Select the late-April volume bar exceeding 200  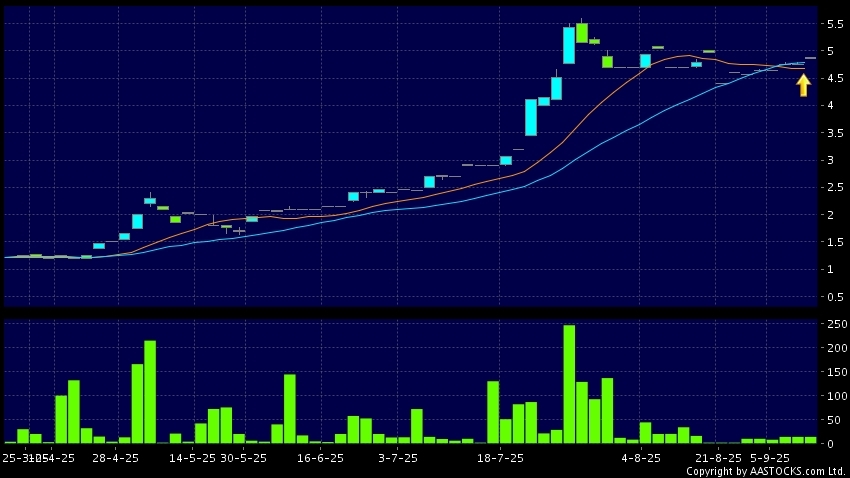click(x=150, y=391)
